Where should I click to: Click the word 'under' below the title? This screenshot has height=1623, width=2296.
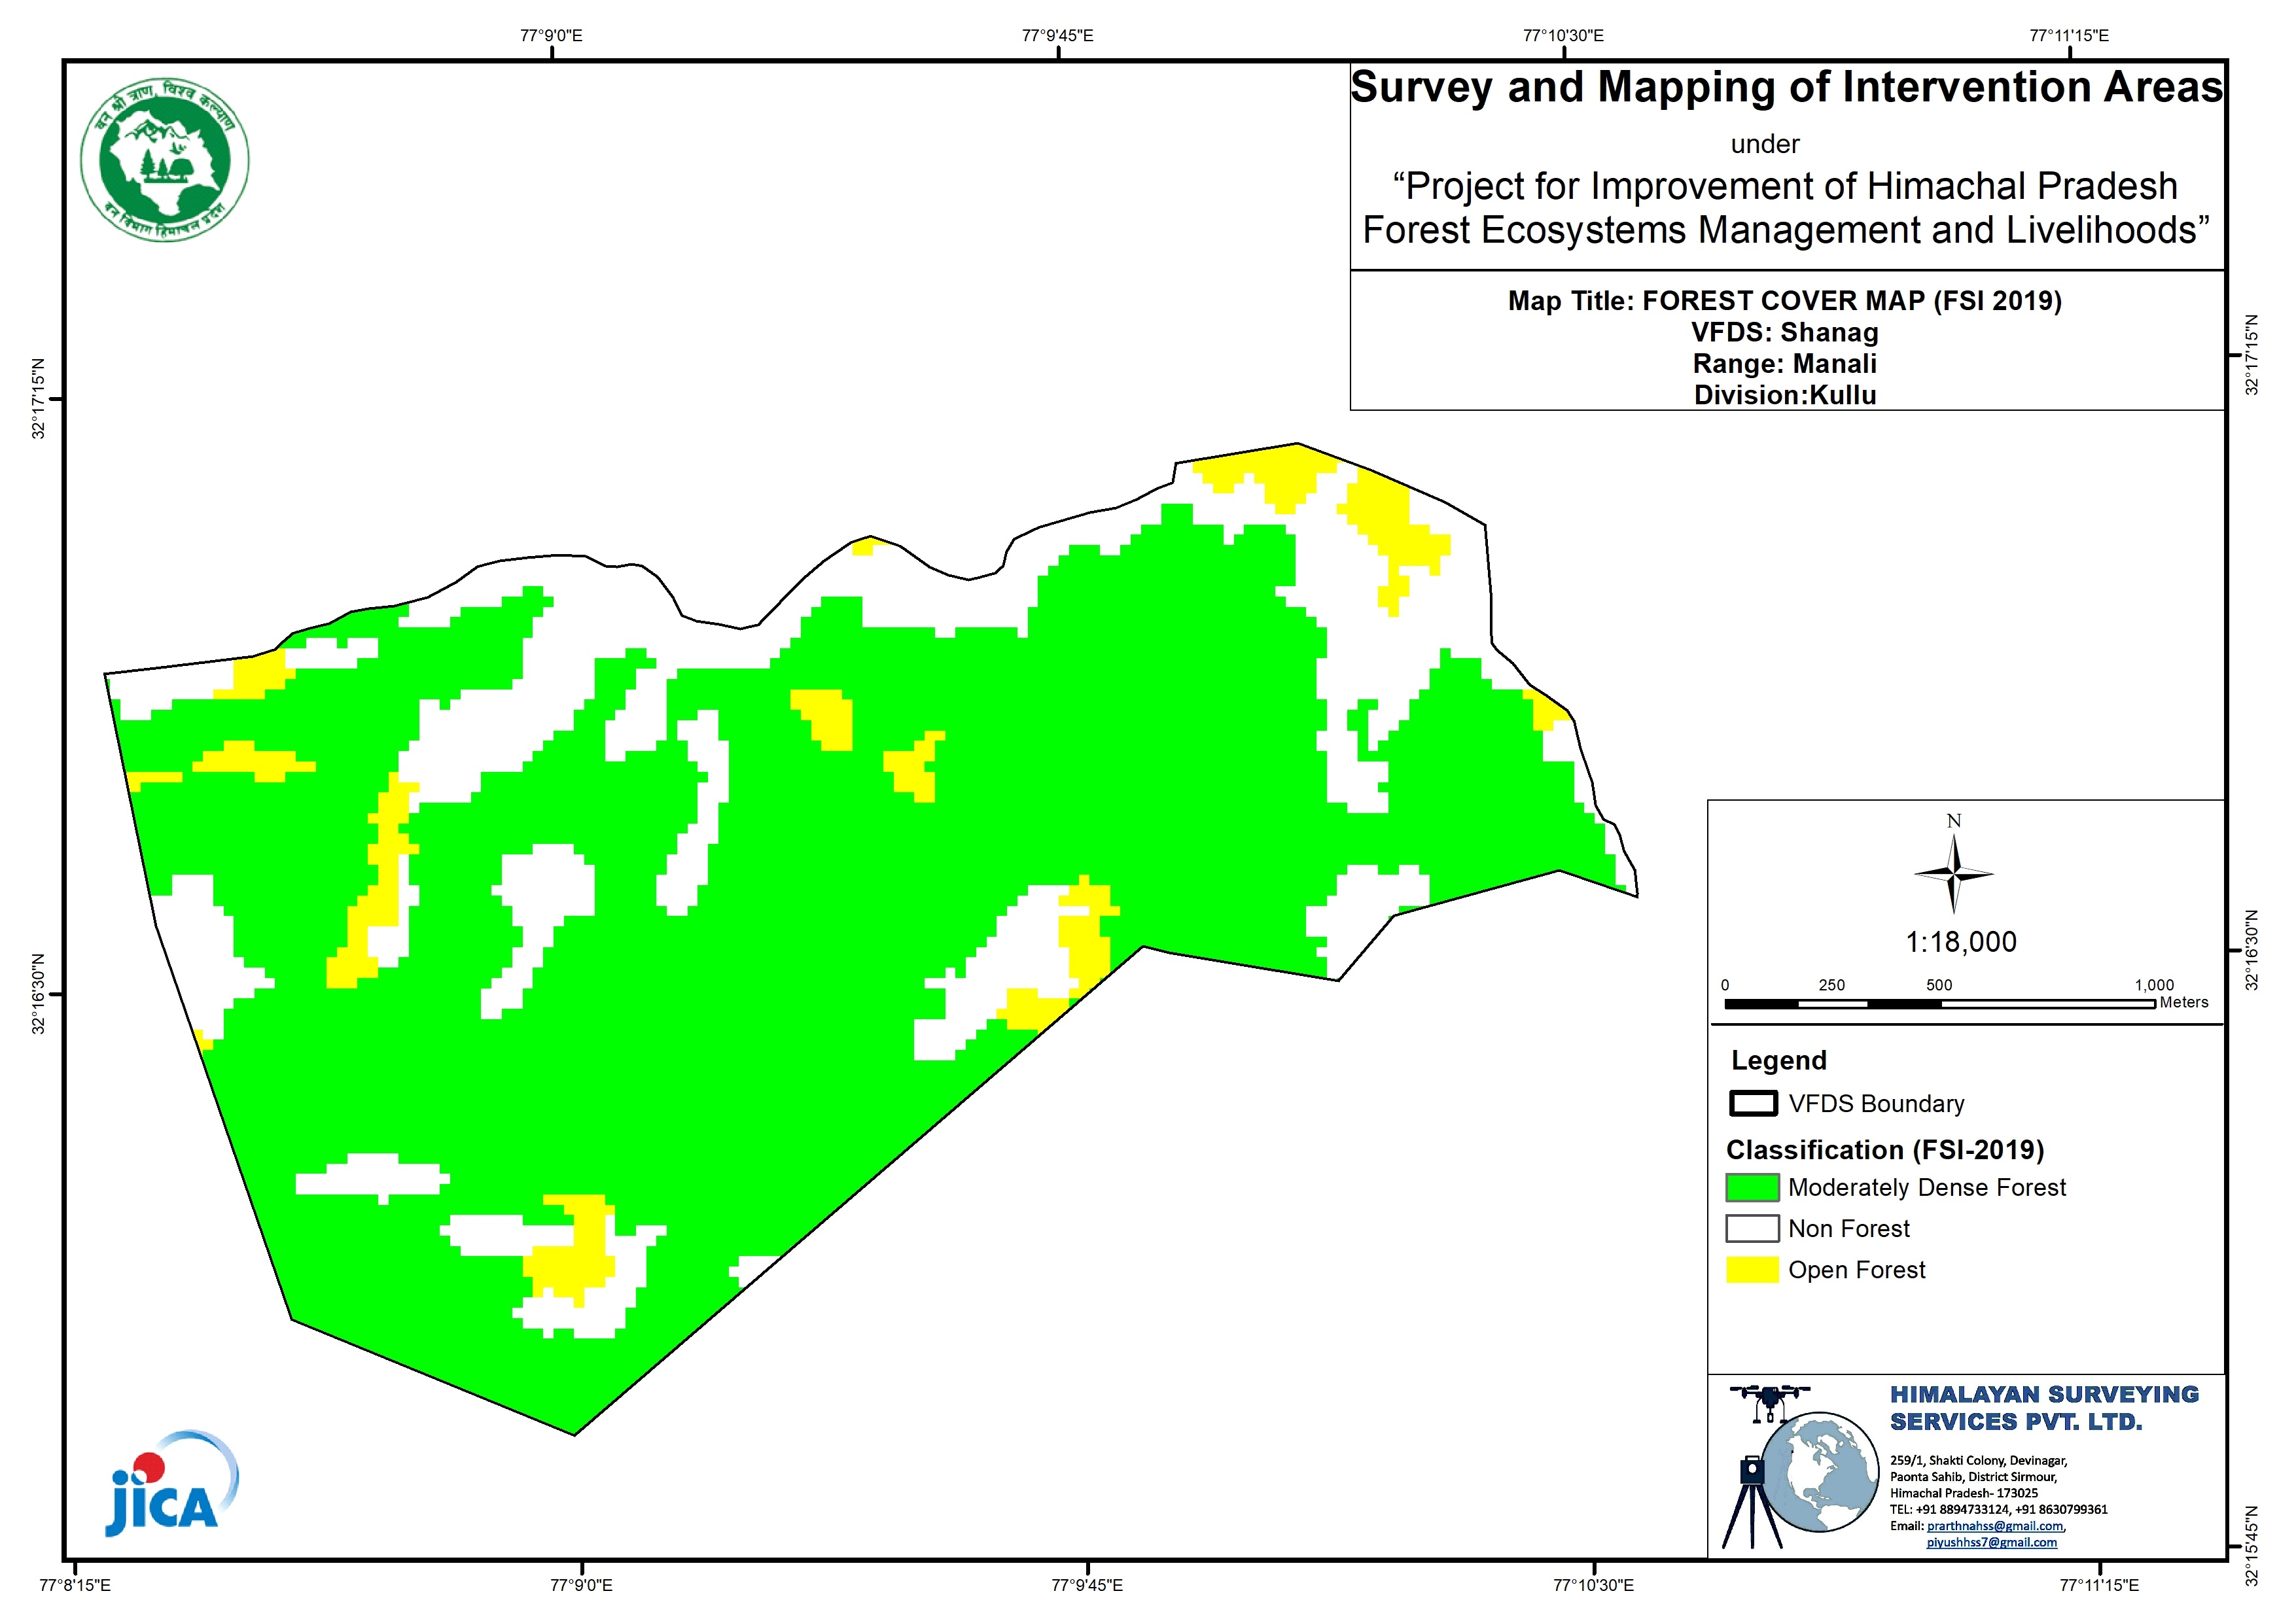pos(1765,144)
